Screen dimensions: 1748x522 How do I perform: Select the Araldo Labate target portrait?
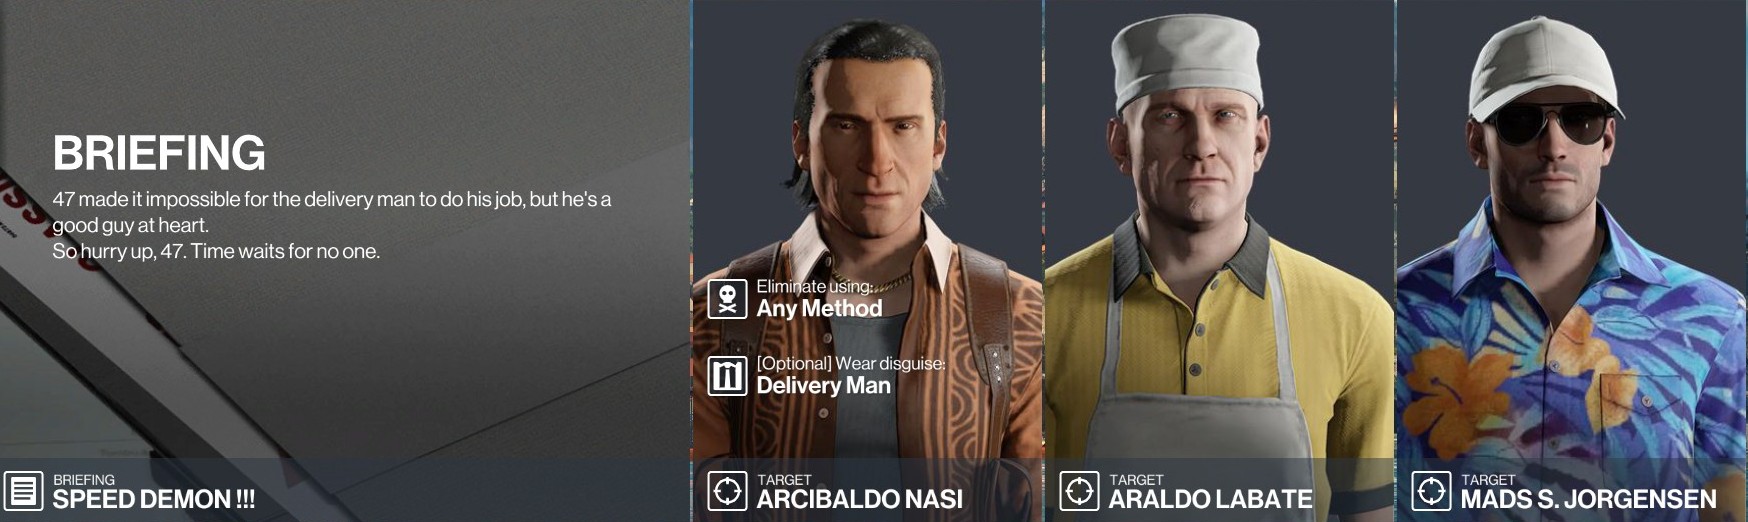1219,230
